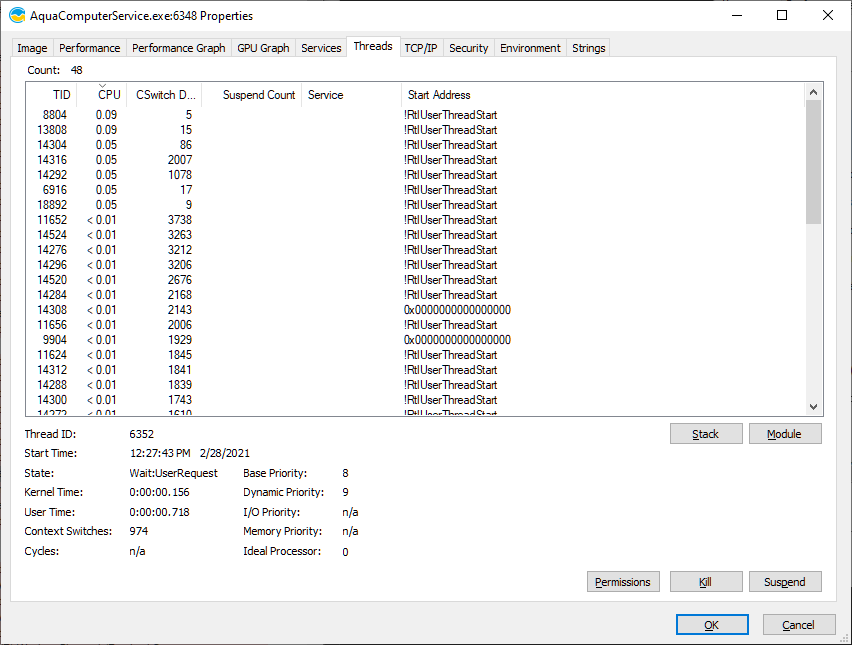Select thread row TID 11624

[x=415, y=355]
